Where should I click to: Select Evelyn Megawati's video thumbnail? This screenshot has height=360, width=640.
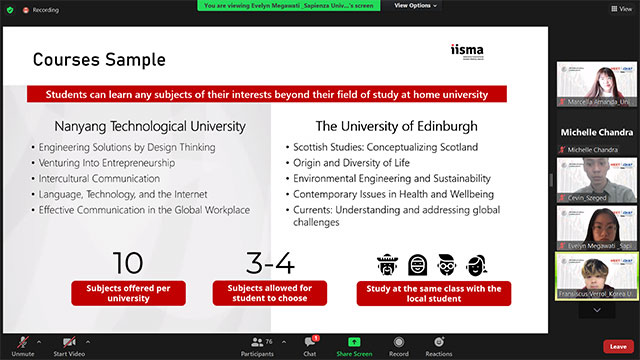pyautogui.click(x=596, y=228)
